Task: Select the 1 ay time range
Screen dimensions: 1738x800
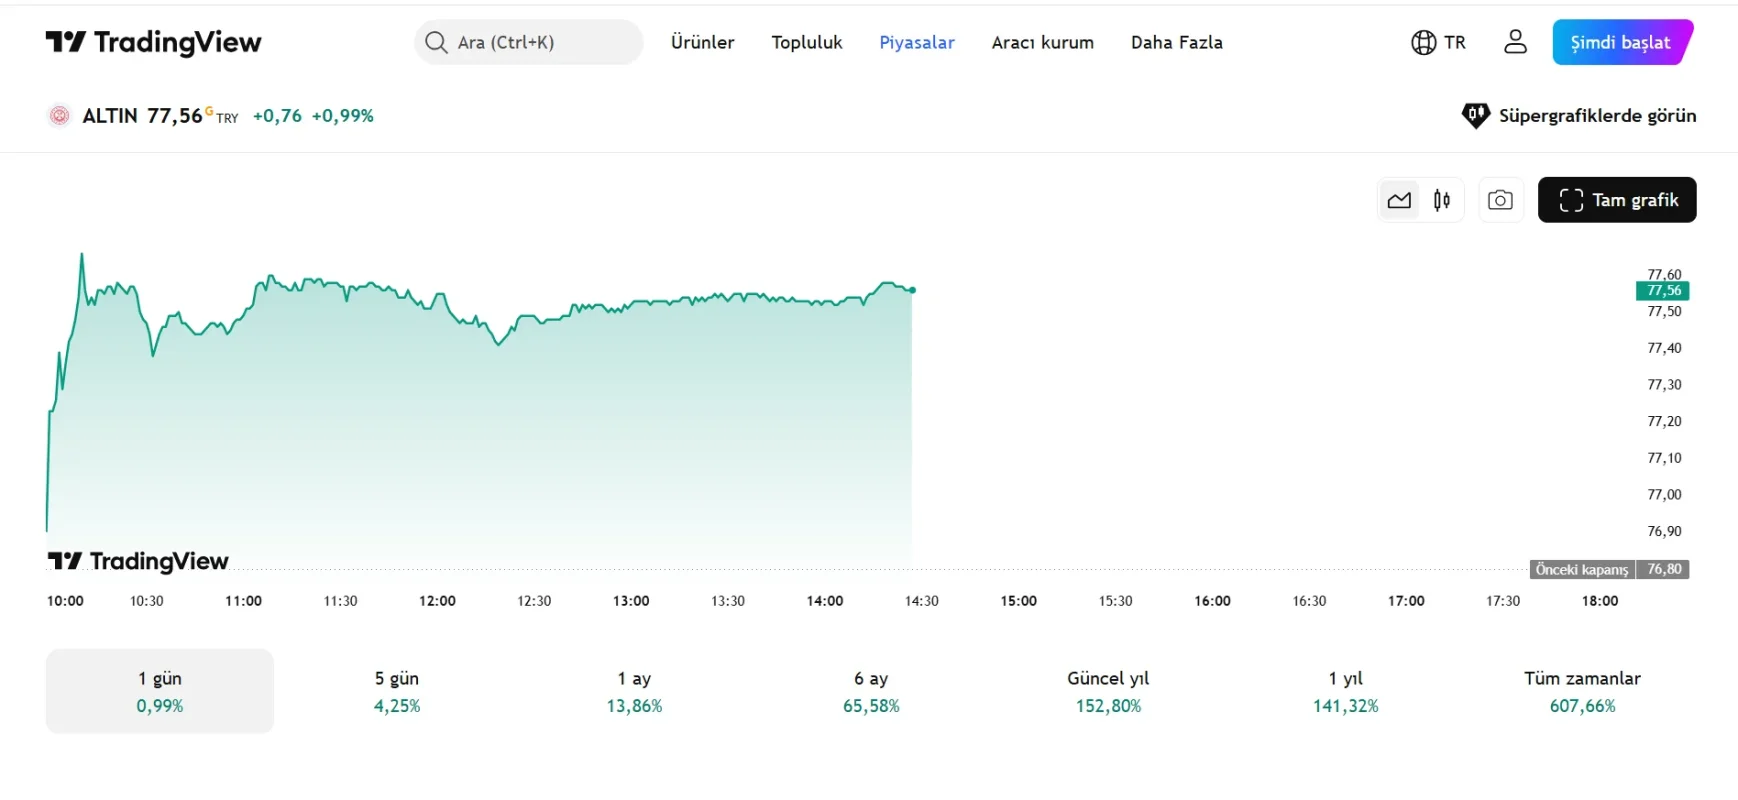Action: (x=634, y=691)
